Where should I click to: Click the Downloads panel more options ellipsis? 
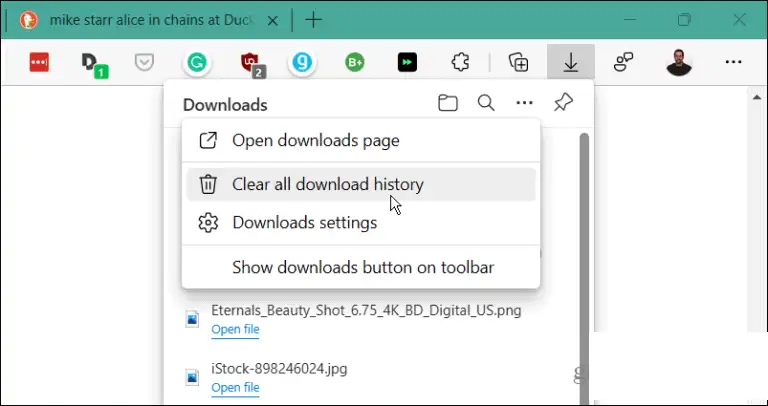(525, 103)
